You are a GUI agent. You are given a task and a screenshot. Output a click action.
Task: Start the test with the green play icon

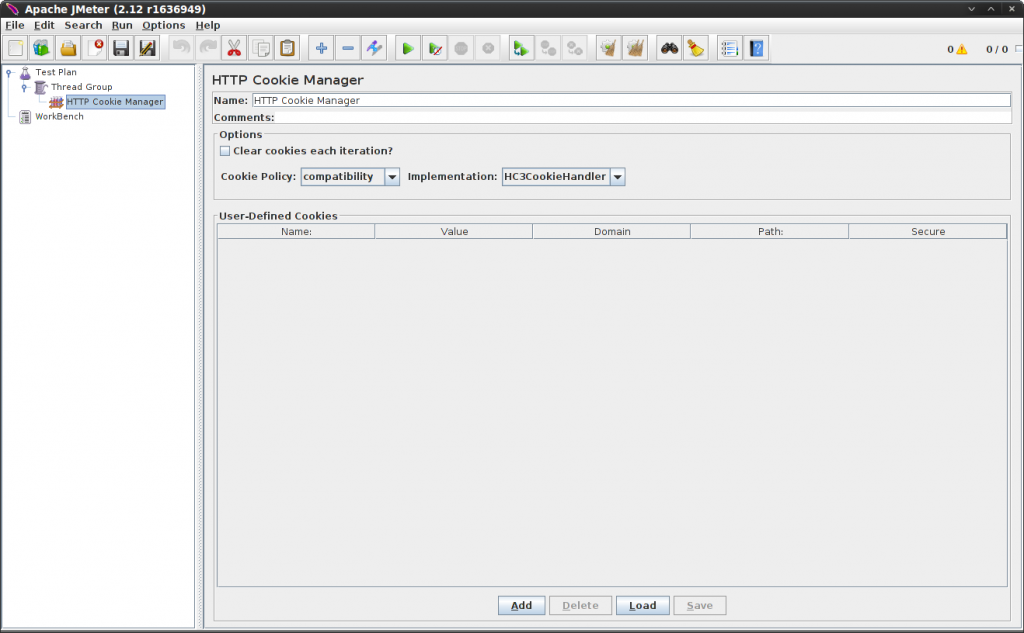pos(407,47)
